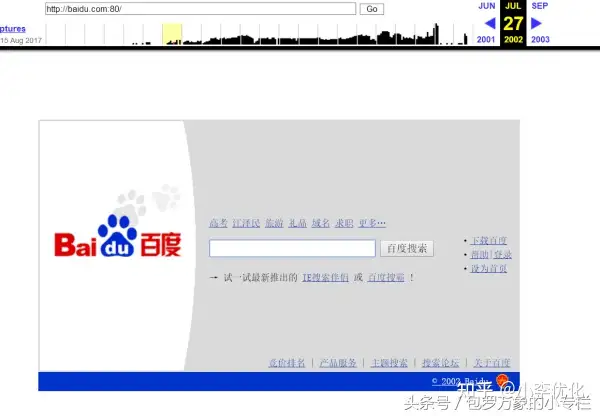Open the 求职 hot search link
600x416 pixels.
pos(344,223)
